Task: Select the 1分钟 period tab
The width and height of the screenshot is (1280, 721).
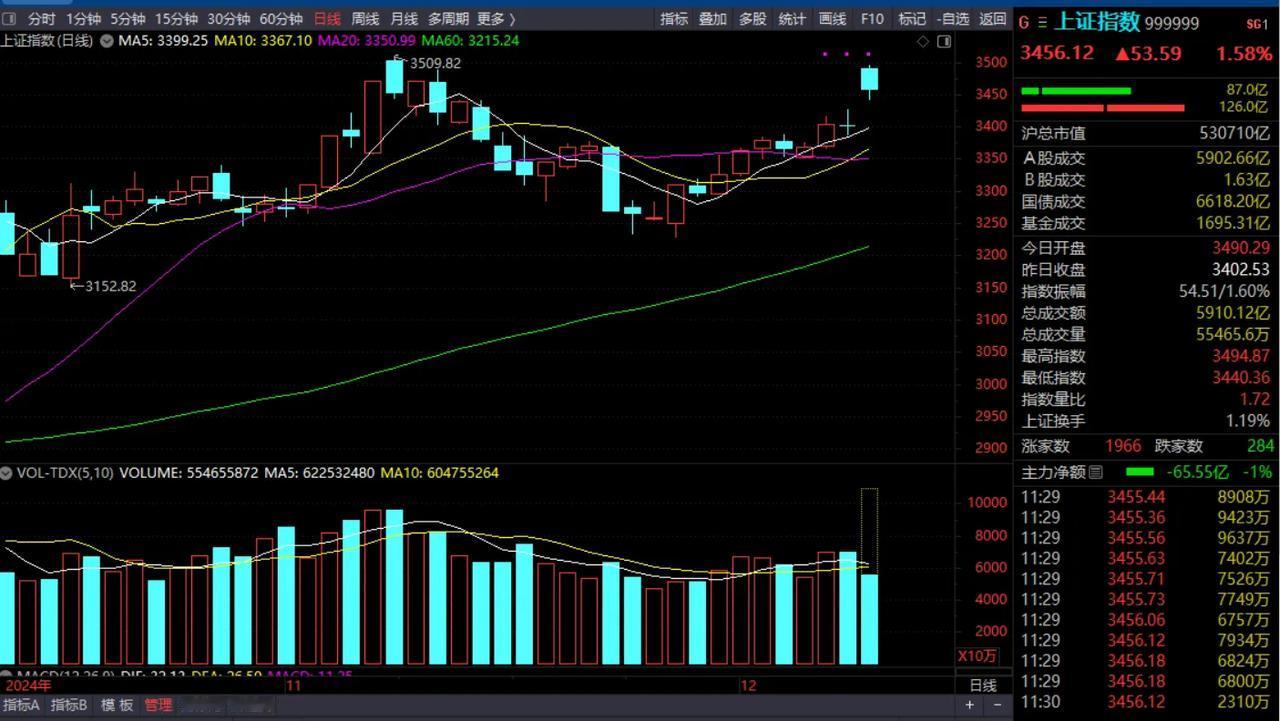Action: click(83, 19)
